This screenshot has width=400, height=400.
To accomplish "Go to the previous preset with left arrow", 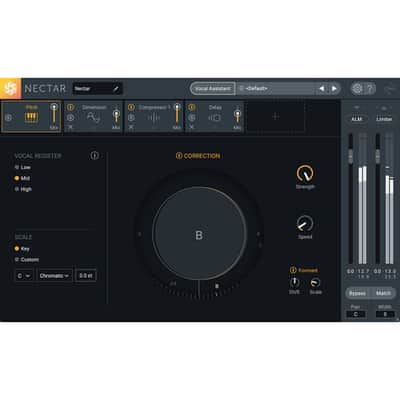I will 322,89.
